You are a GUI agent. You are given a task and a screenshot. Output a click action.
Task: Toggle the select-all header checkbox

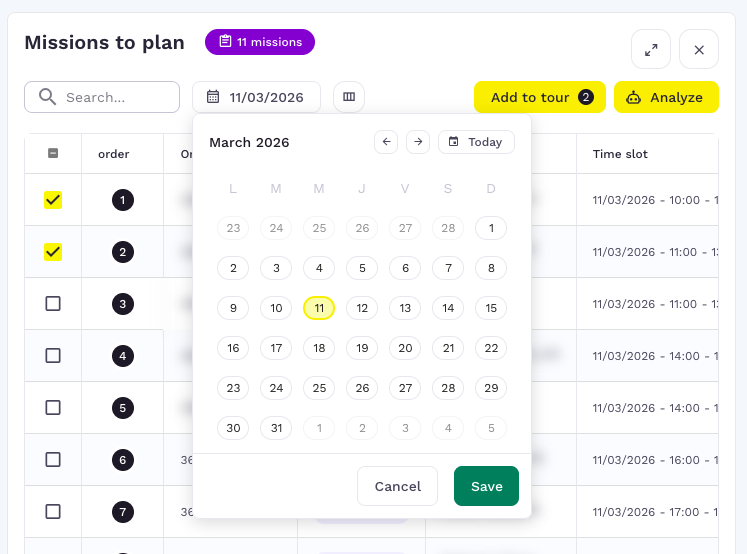tap(53, 154)
